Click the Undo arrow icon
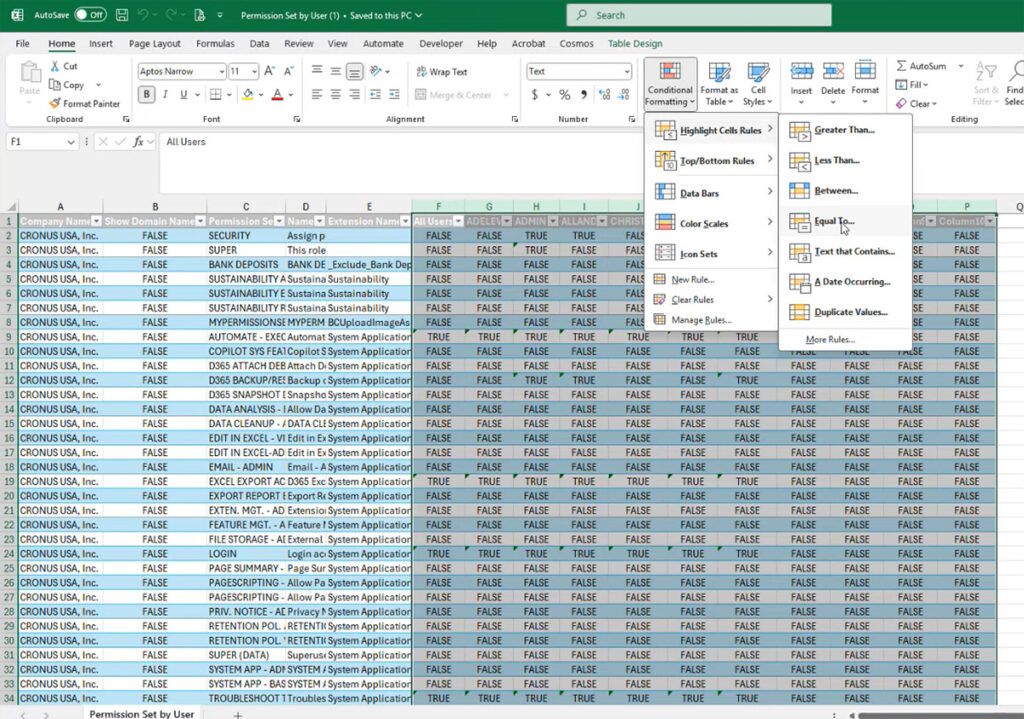This screenshot has height=719, width=1024. click(144, 15)
